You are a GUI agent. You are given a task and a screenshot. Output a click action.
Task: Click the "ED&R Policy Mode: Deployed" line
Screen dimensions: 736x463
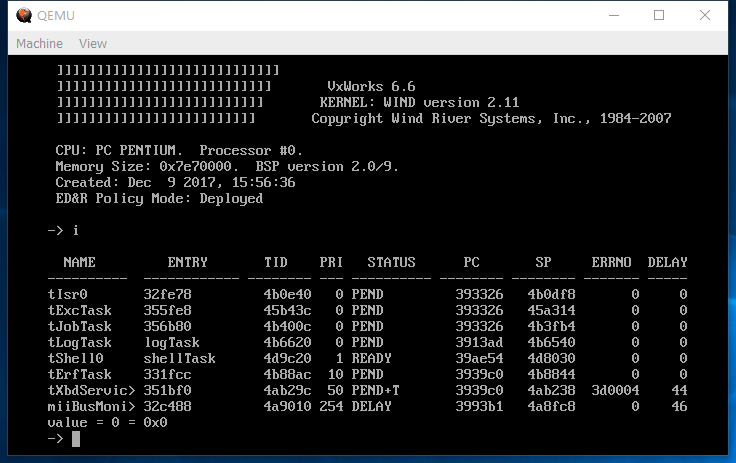pyautogui.click(x=159, y=199)
